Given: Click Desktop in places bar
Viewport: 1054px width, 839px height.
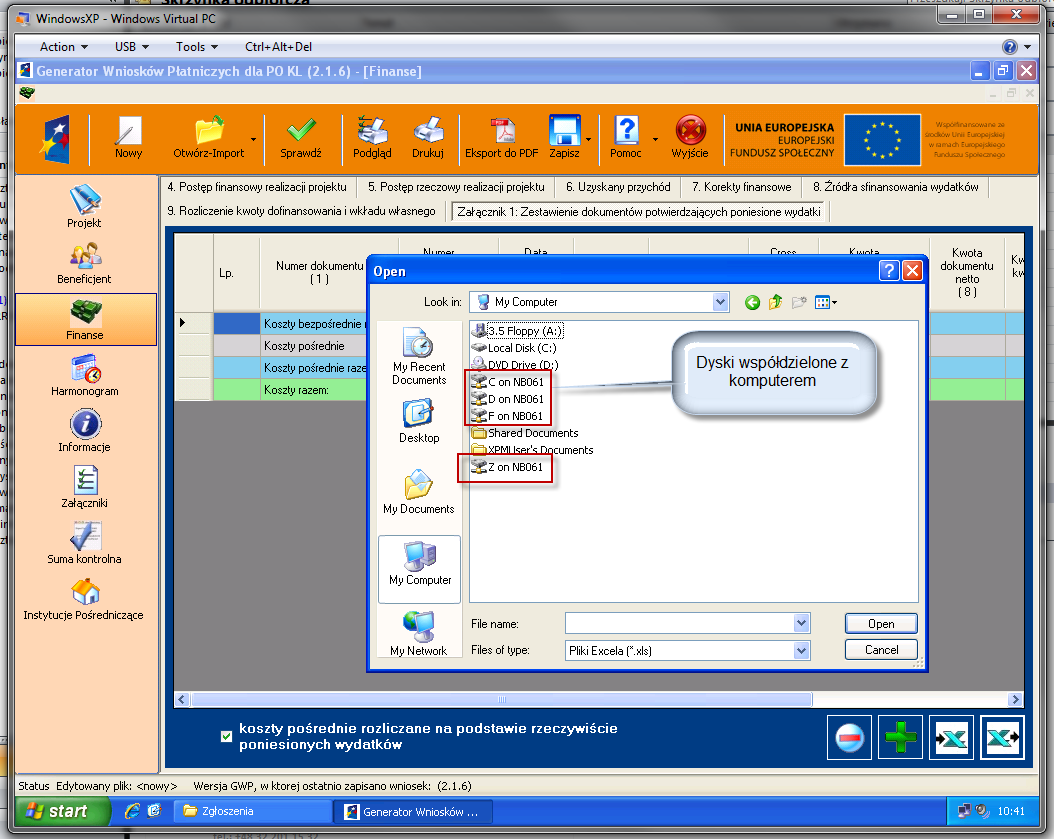Looking at the screenshot, I should (x=419, y=422).
